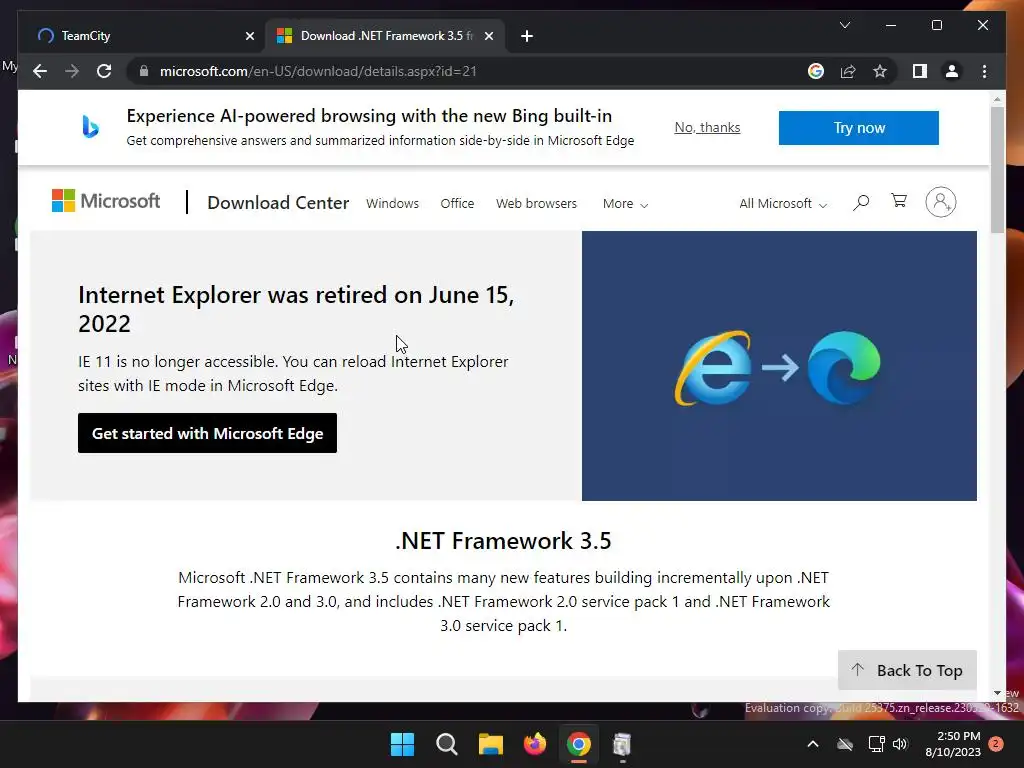Go back using the browser back arrow
The width and height of the screenshot is (1024, 768).
(x=40, y=71)
